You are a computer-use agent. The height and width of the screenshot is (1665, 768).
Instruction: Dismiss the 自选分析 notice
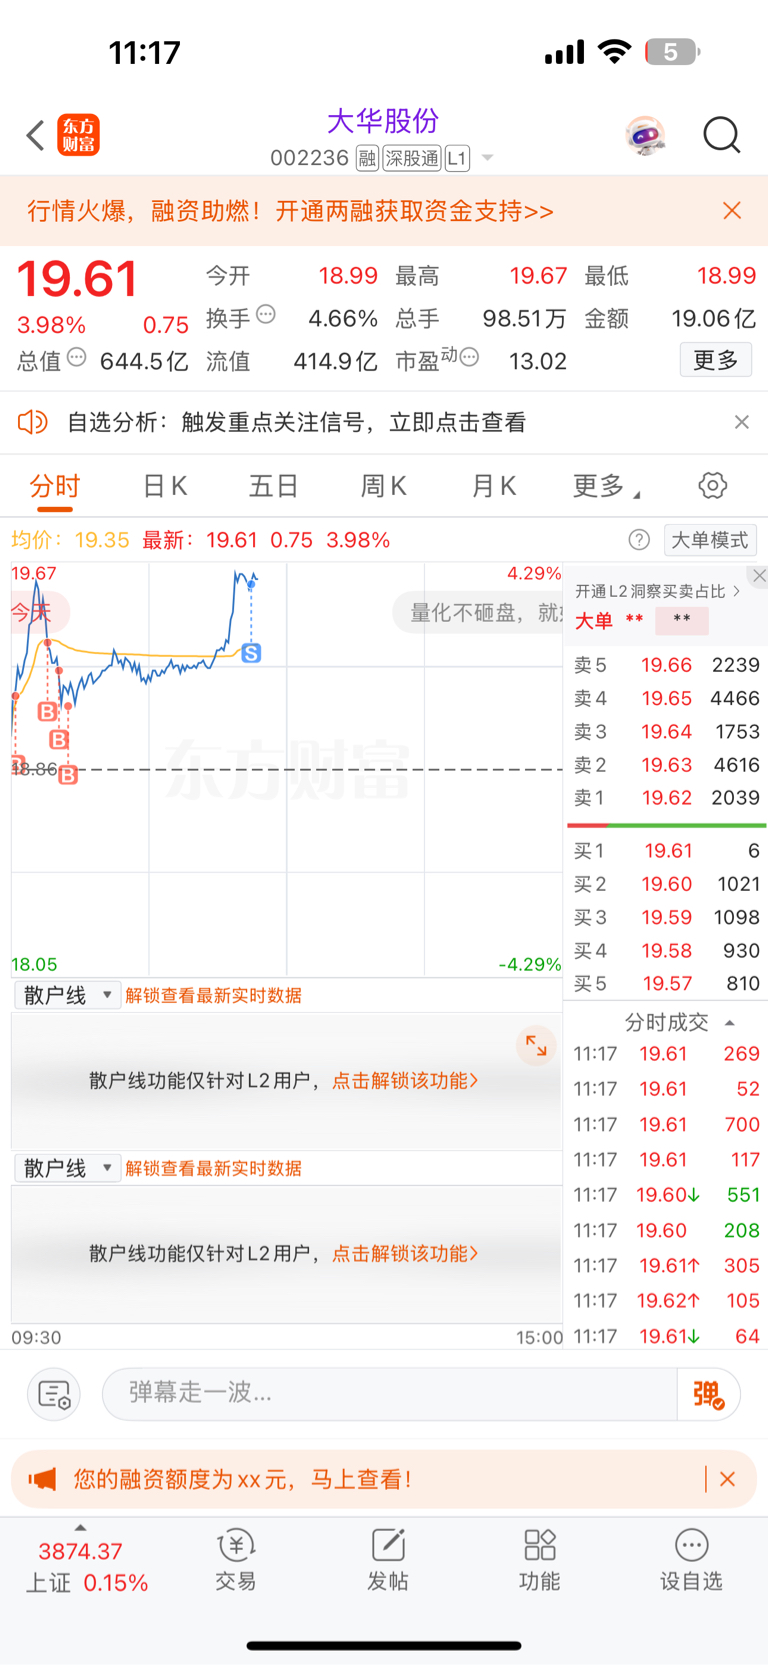(741, 422)
